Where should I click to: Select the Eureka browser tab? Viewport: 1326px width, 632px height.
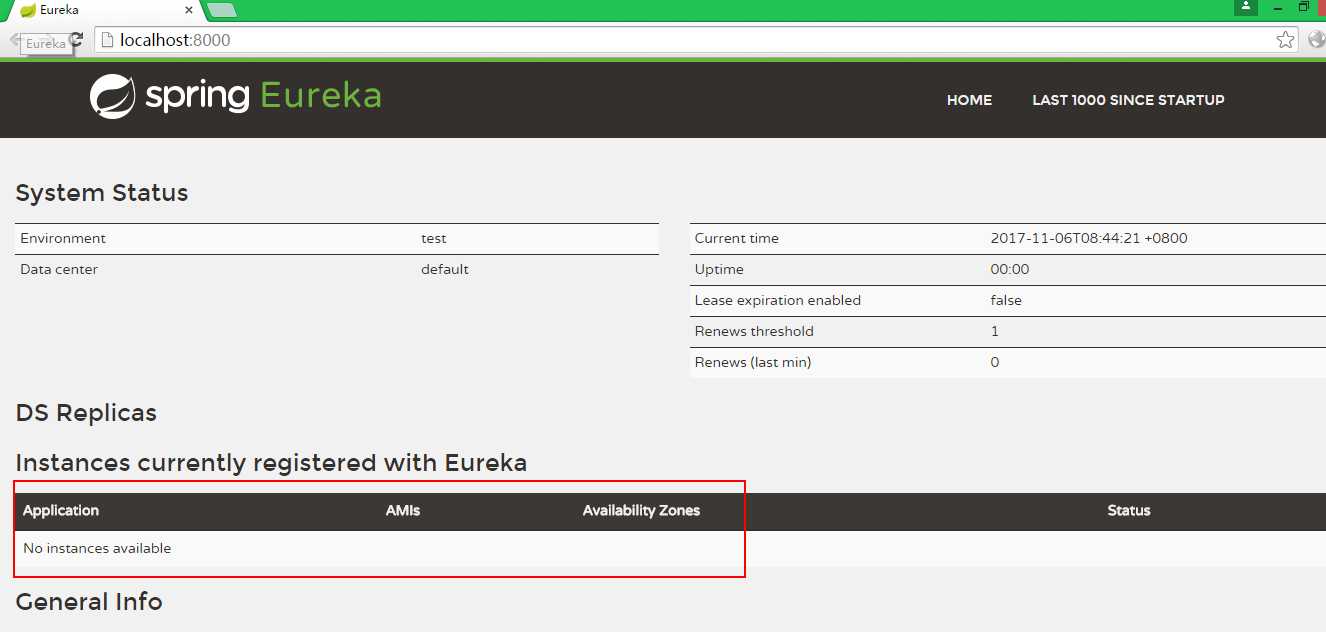click(105, 10)
